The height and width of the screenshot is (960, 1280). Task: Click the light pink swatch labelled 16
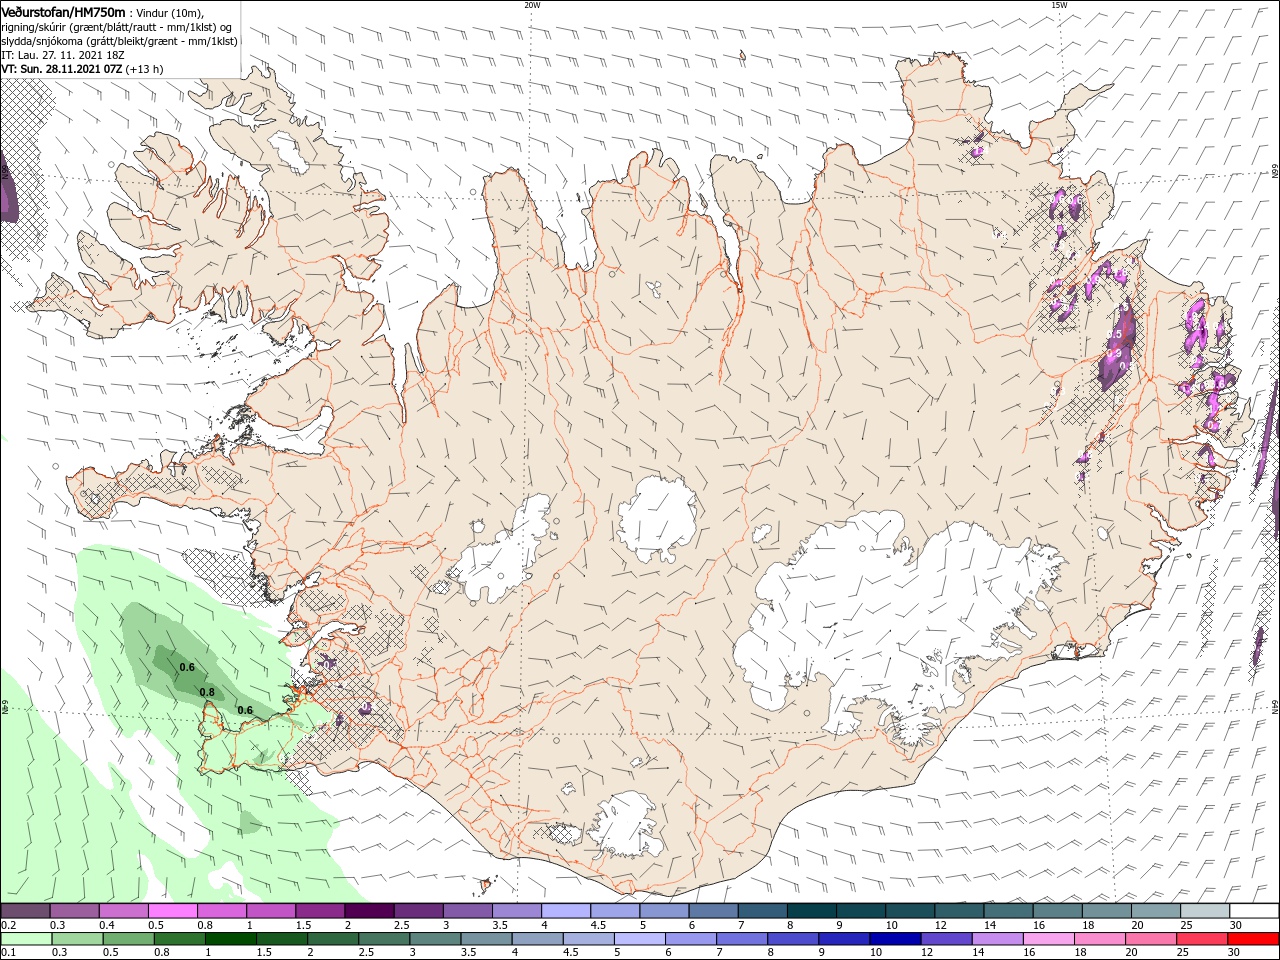click(1049, 939)
